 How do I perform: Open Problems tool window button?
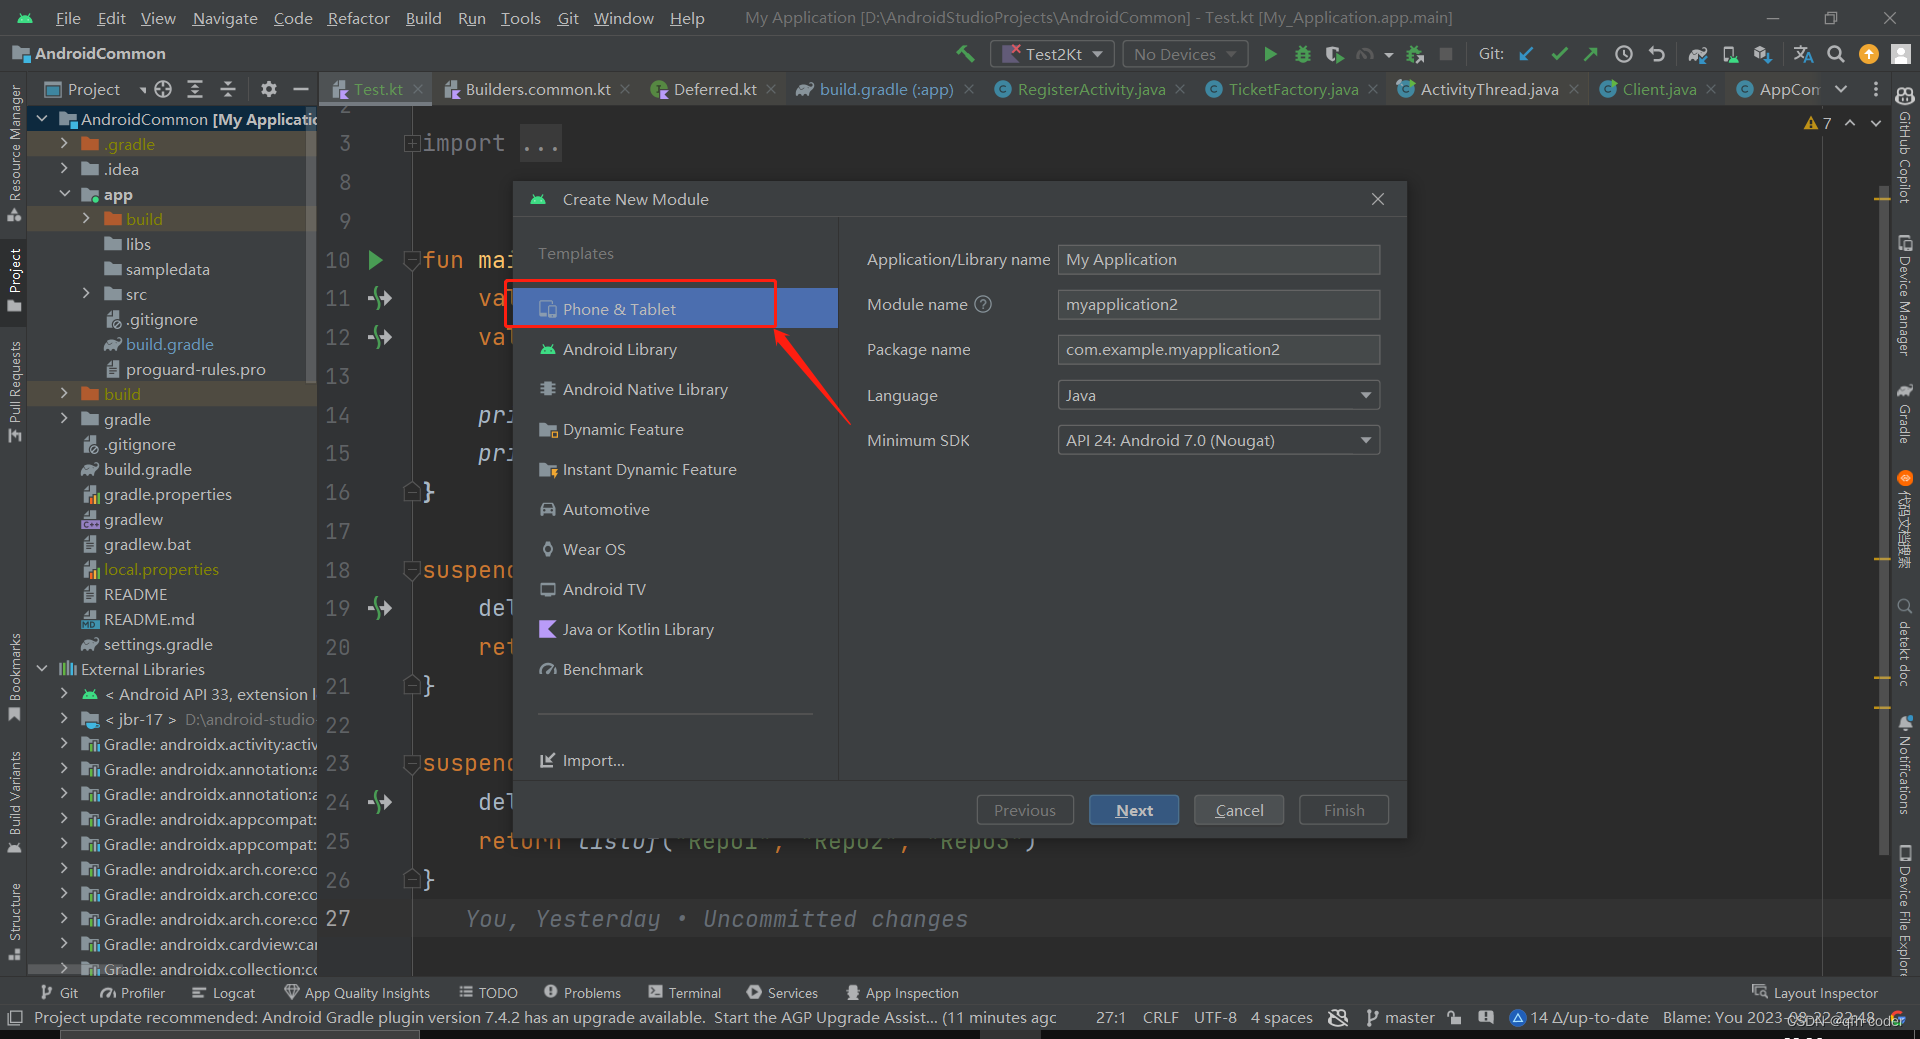point(582,992)
